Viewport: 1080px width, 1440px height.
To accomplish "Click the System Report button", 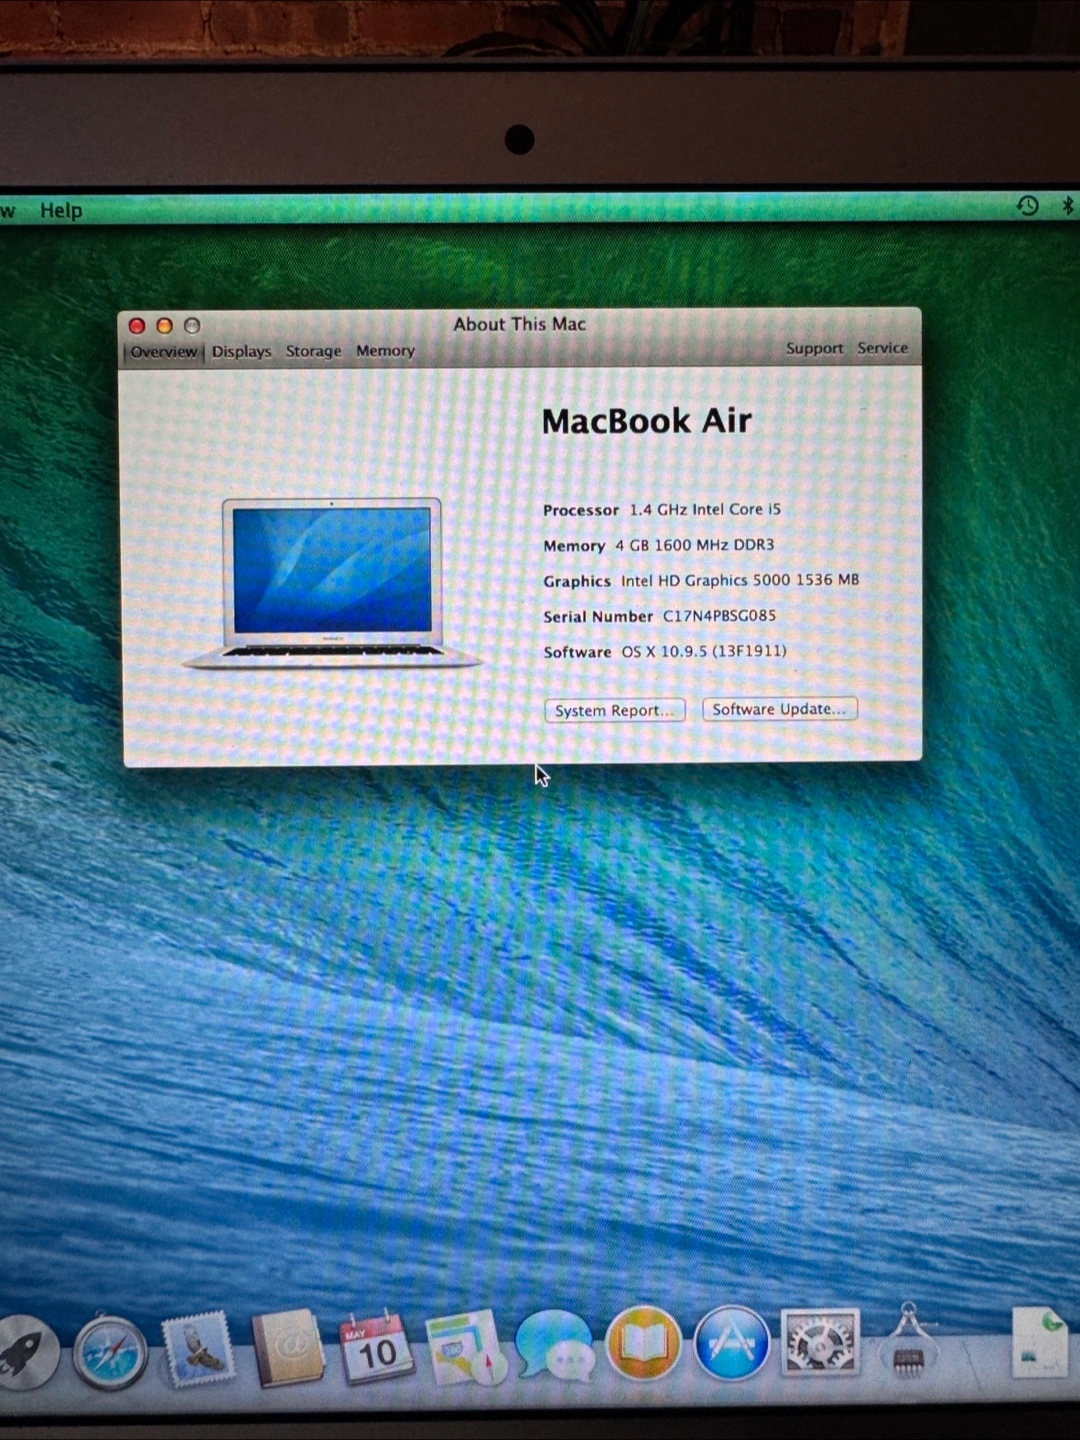I will click(x=614, y=710).
